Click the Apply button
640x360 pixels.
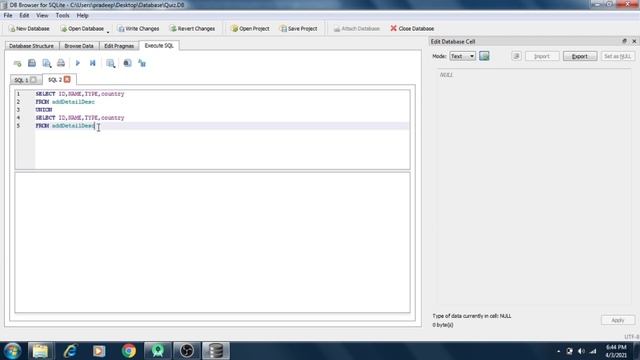[x=618, y=320]
